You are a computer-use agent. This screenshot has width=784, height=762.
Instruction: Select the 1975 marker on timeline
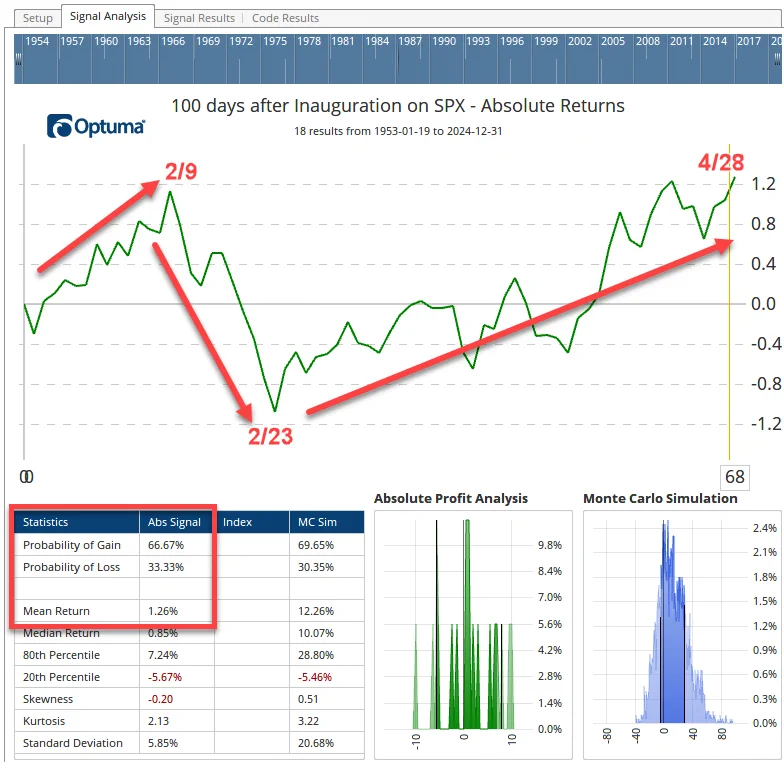[x=275, y=41]
